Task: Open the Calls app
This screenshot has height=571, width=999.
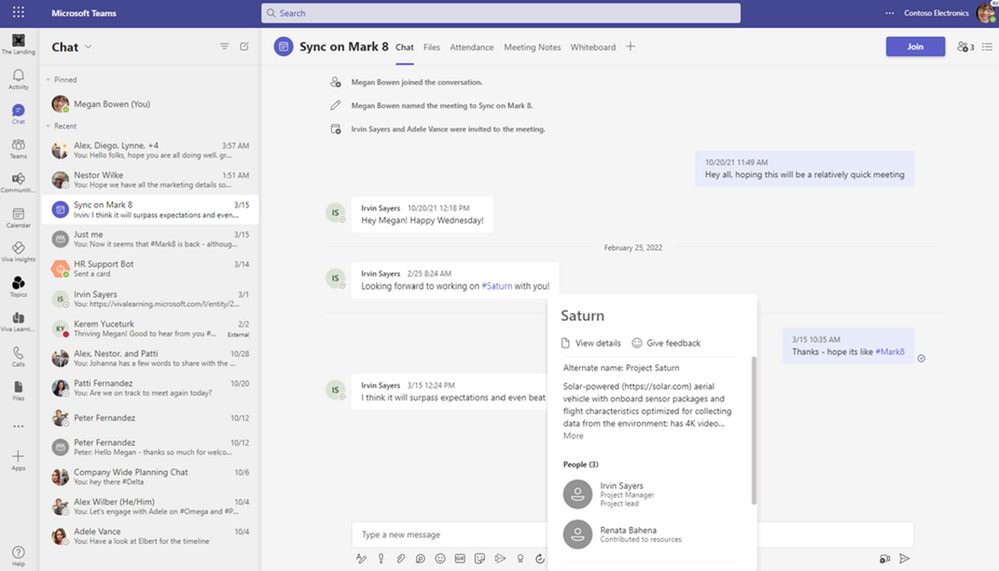Action: [x=18, y=356]
